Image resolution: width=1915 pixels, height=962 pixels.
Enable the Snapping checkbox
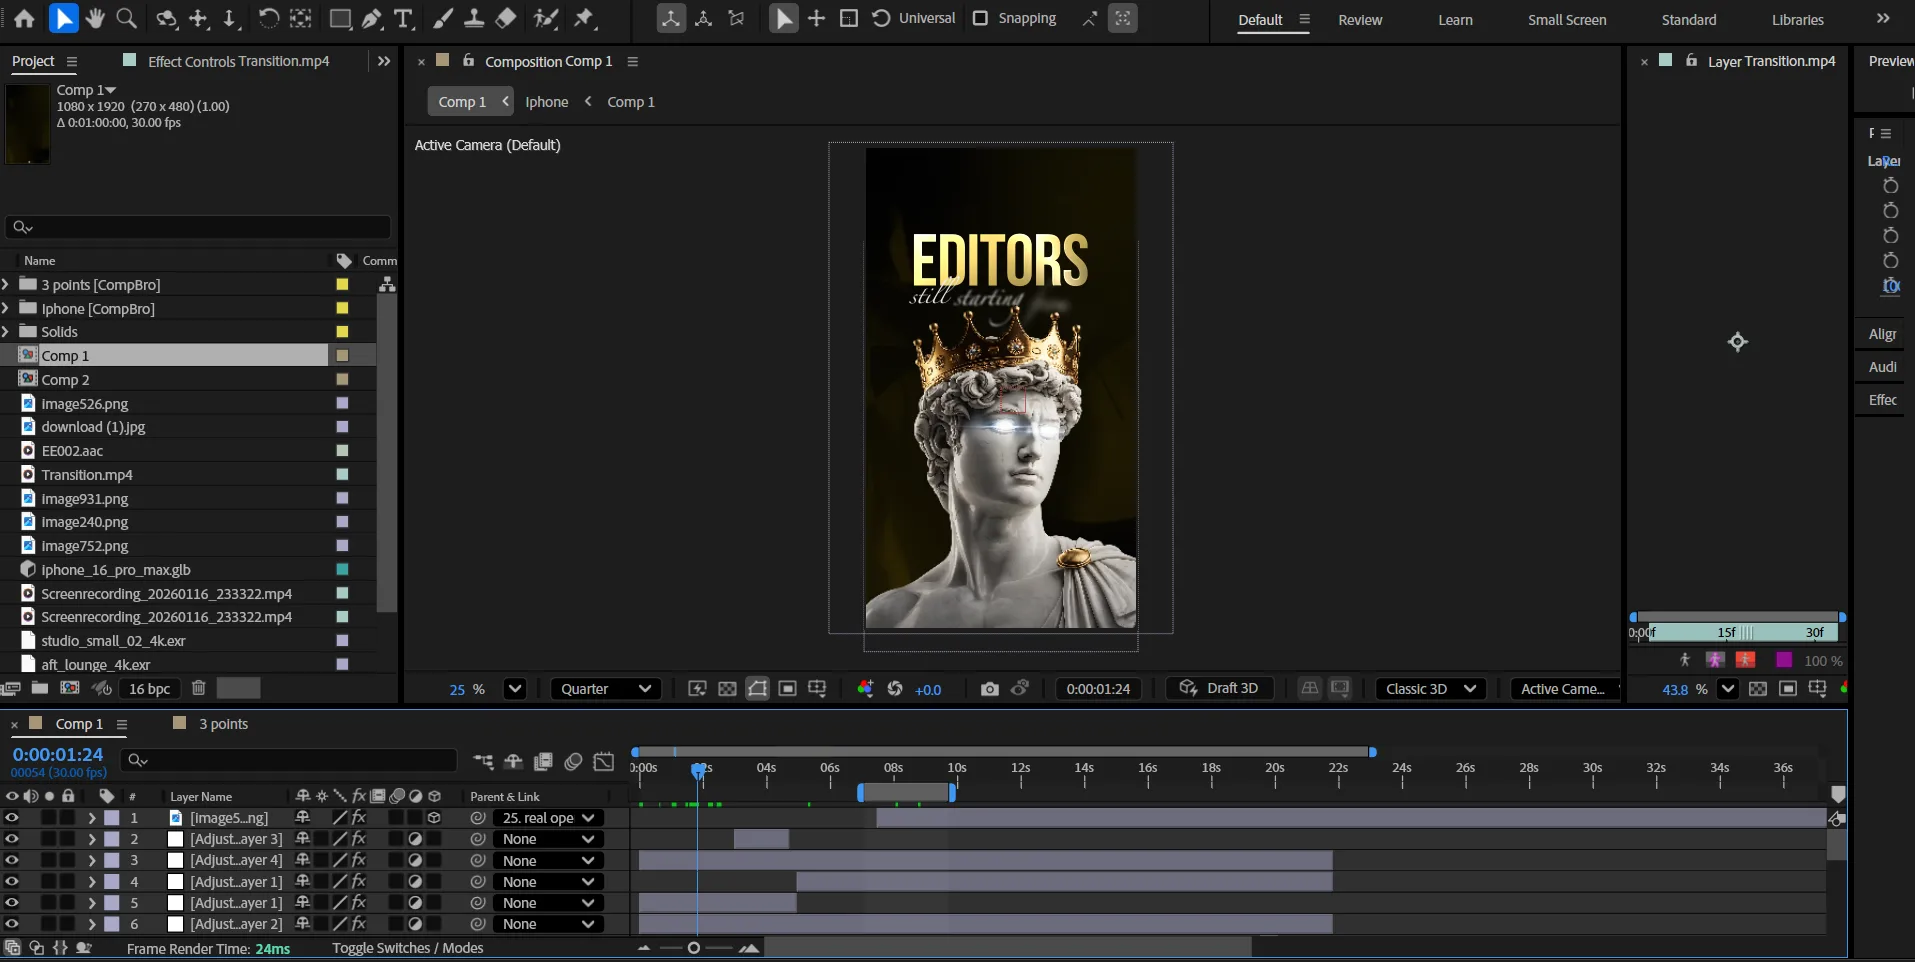tap(980, 18)
